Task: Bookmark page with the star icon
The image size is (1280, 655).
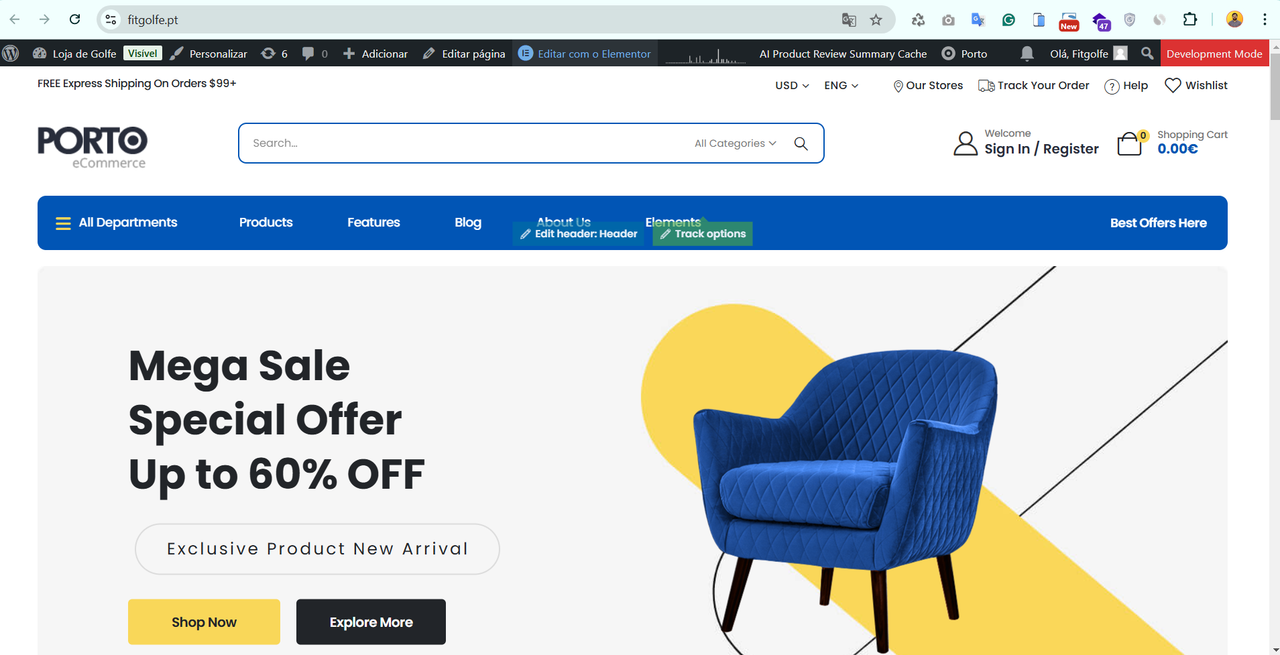Action: pos(876,19)
